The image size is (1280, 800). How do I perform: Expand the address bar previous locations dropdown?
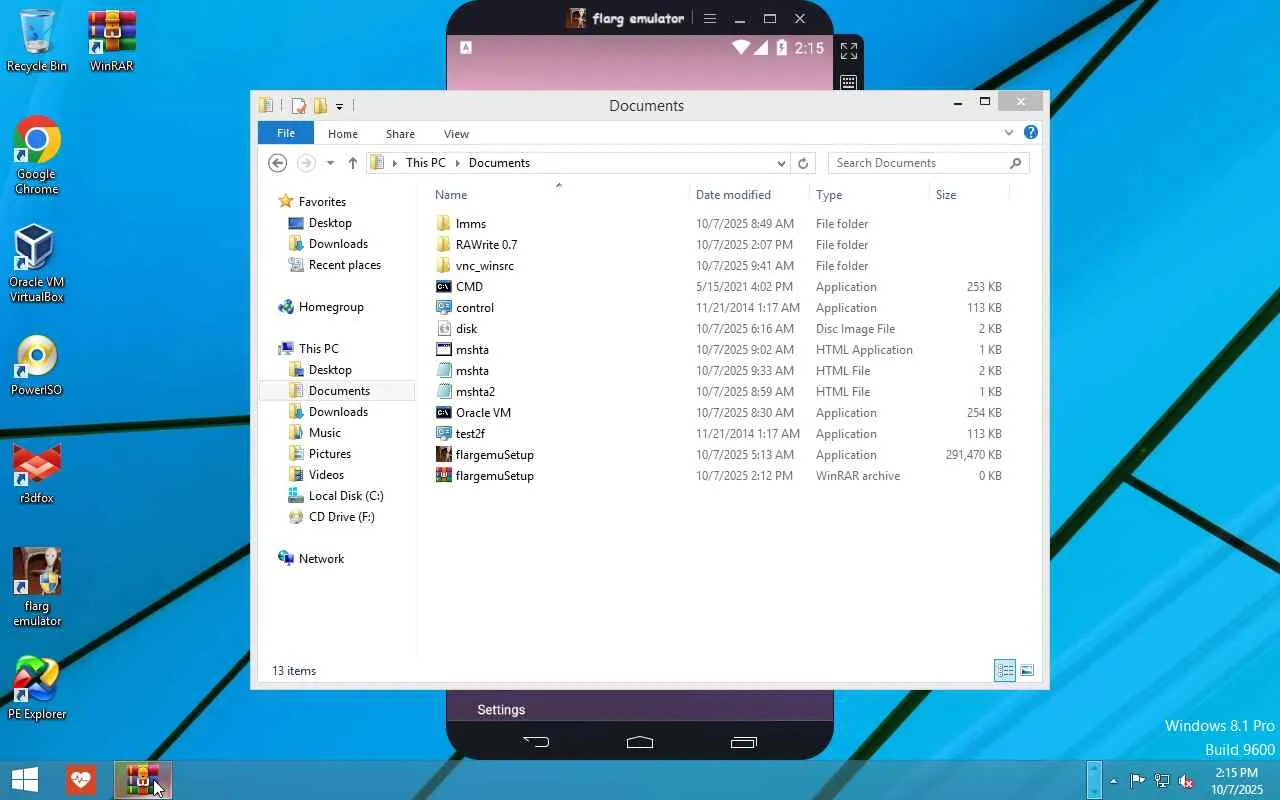click(x=781, y=163)
